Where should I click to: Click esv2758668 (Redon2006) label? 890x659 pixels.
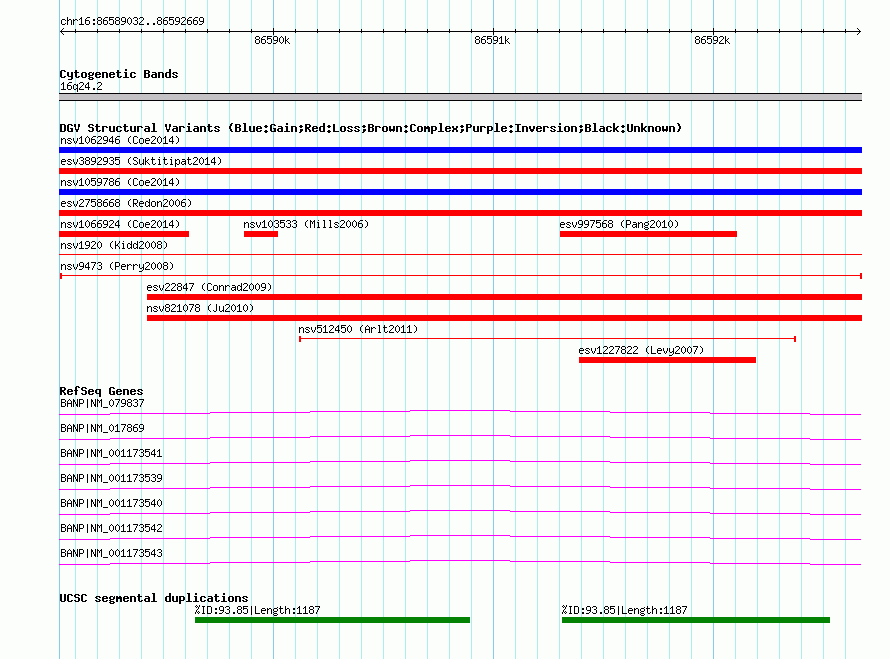pyautogui.click(x=126, y=203)
